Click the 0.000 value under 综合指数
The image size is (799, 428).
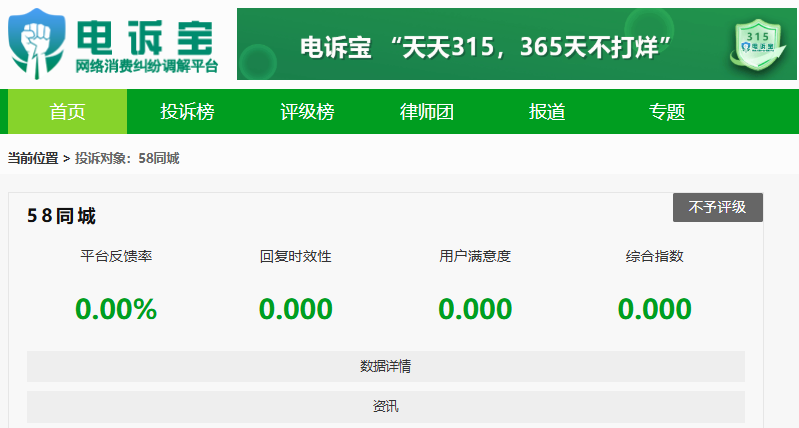pos(654,309)
